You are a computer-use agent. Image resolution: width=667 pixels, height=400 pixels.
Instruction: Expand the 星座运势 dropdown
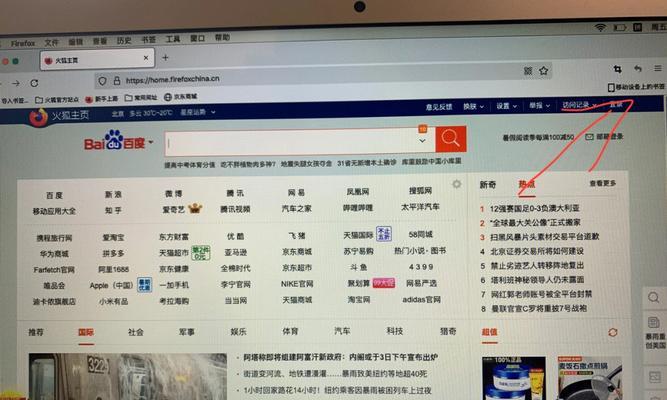click(197, 112)
